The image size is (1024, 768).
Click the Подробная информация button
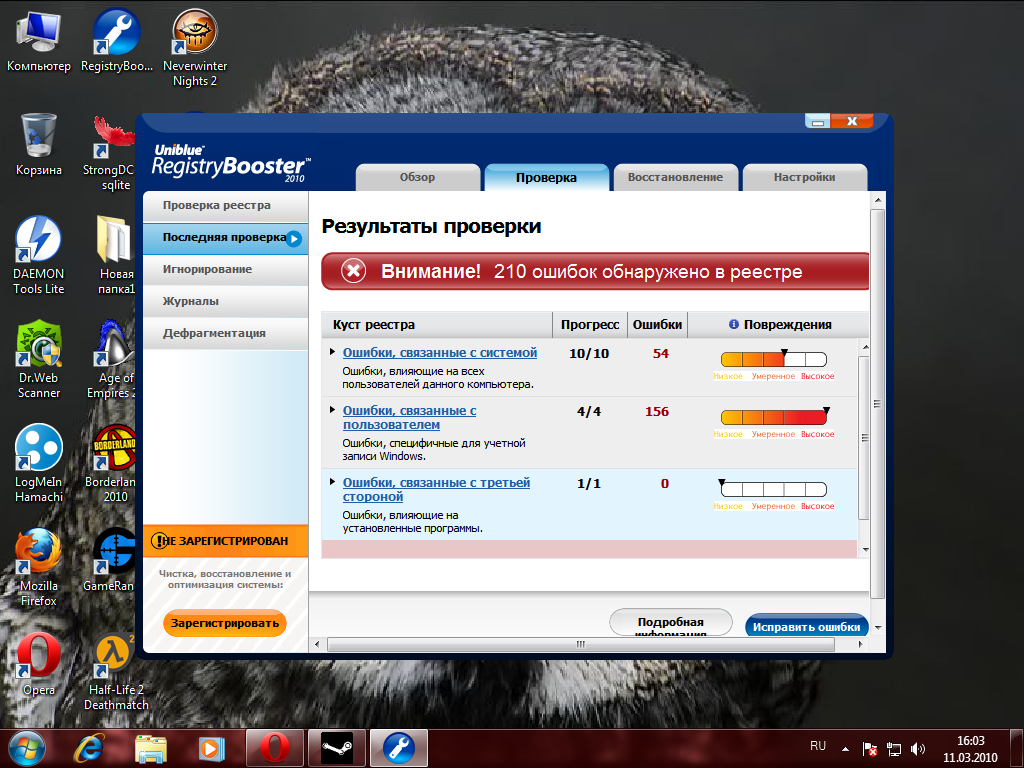(671, 623)
